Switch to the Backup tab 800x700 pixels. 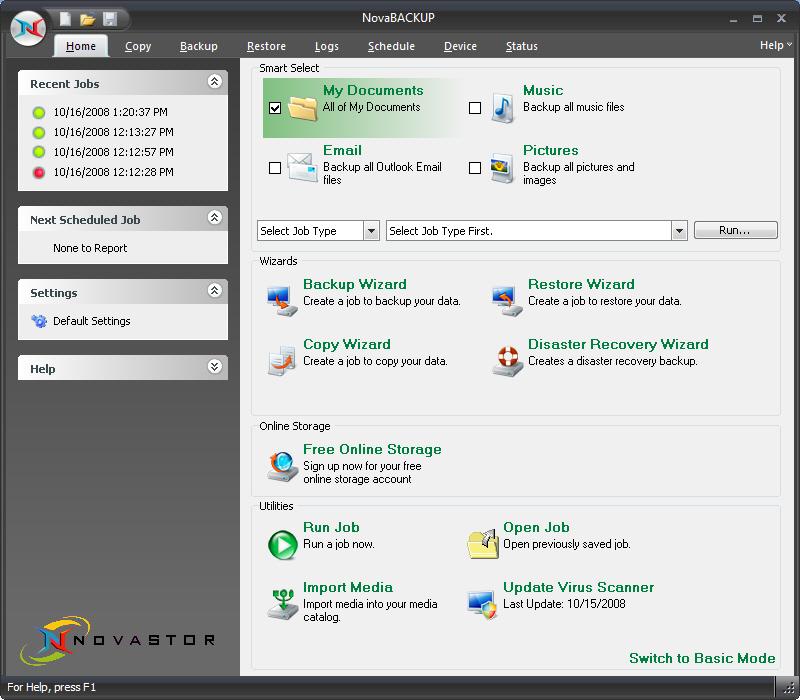tap(199, 46)
